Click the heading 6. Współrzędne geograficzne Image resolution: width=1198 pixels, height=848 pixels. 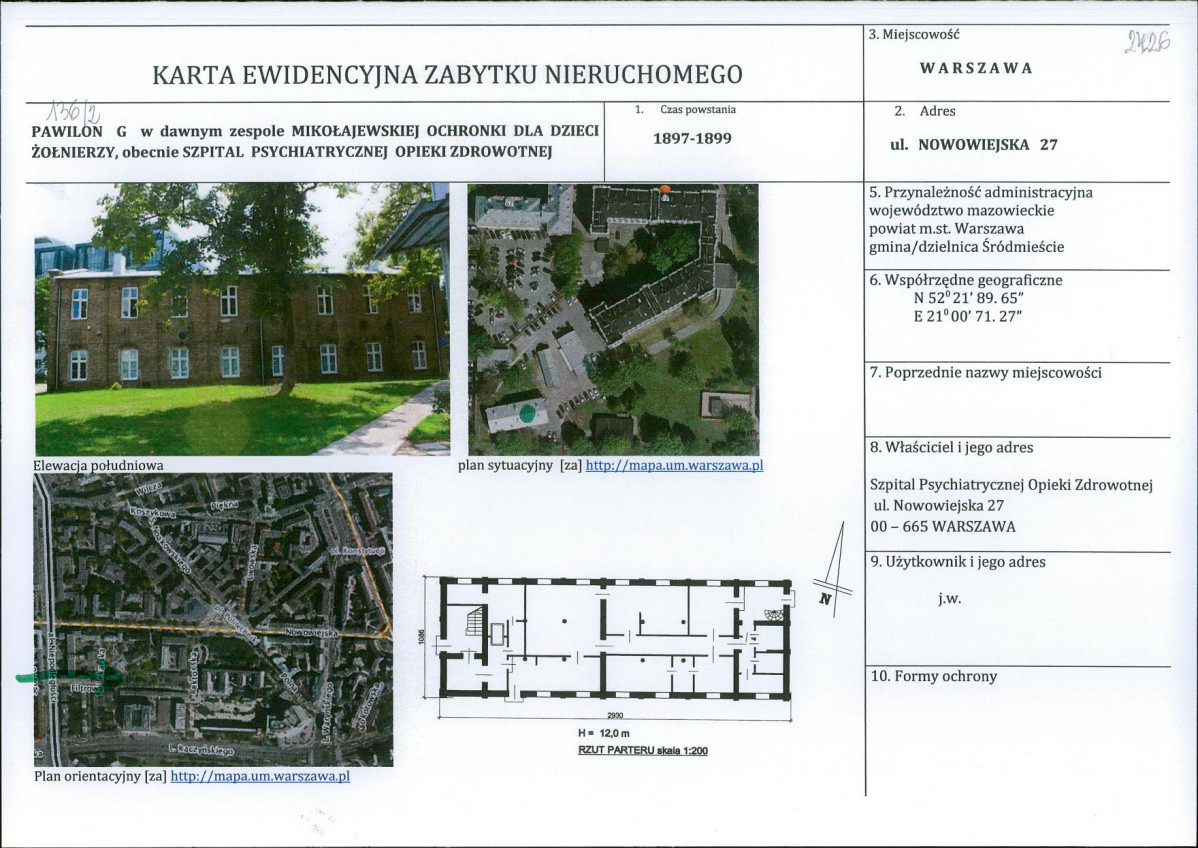[966, 280]
